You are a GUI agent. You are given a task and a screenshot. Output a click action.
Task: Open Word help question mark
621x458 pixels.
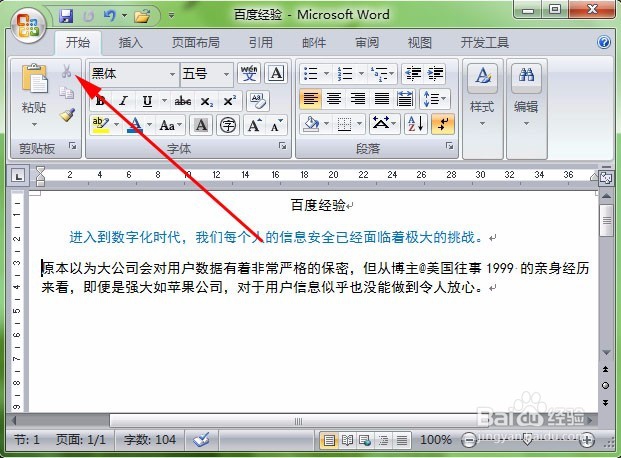tap(604, 42)
